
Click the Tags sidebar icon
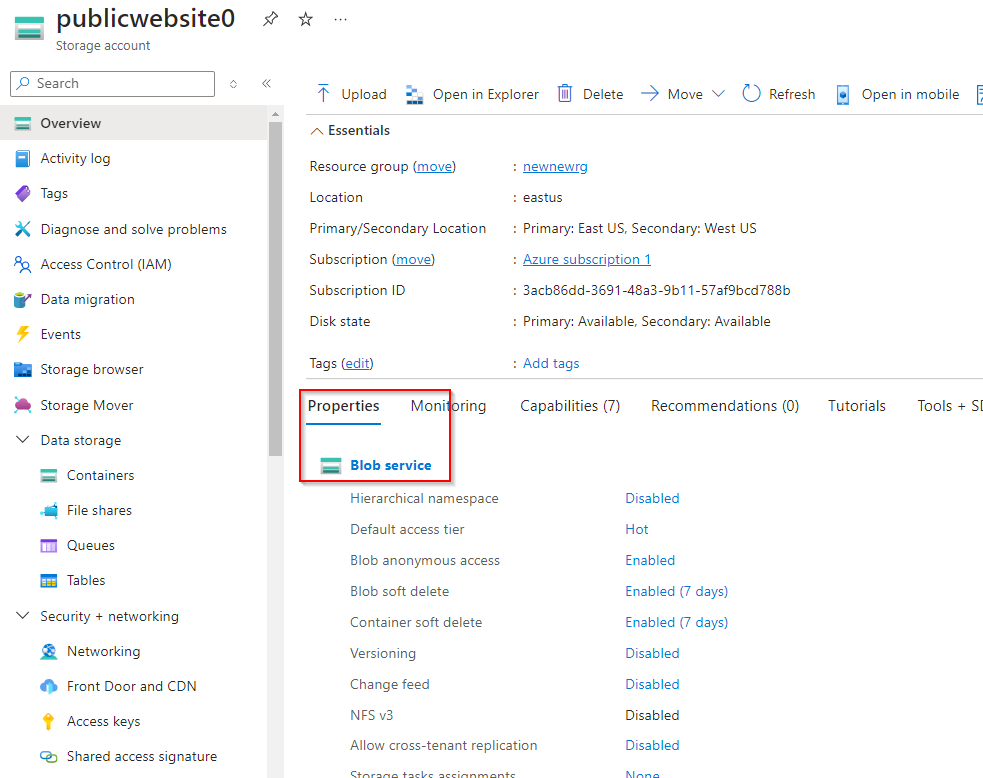point(23,194)
